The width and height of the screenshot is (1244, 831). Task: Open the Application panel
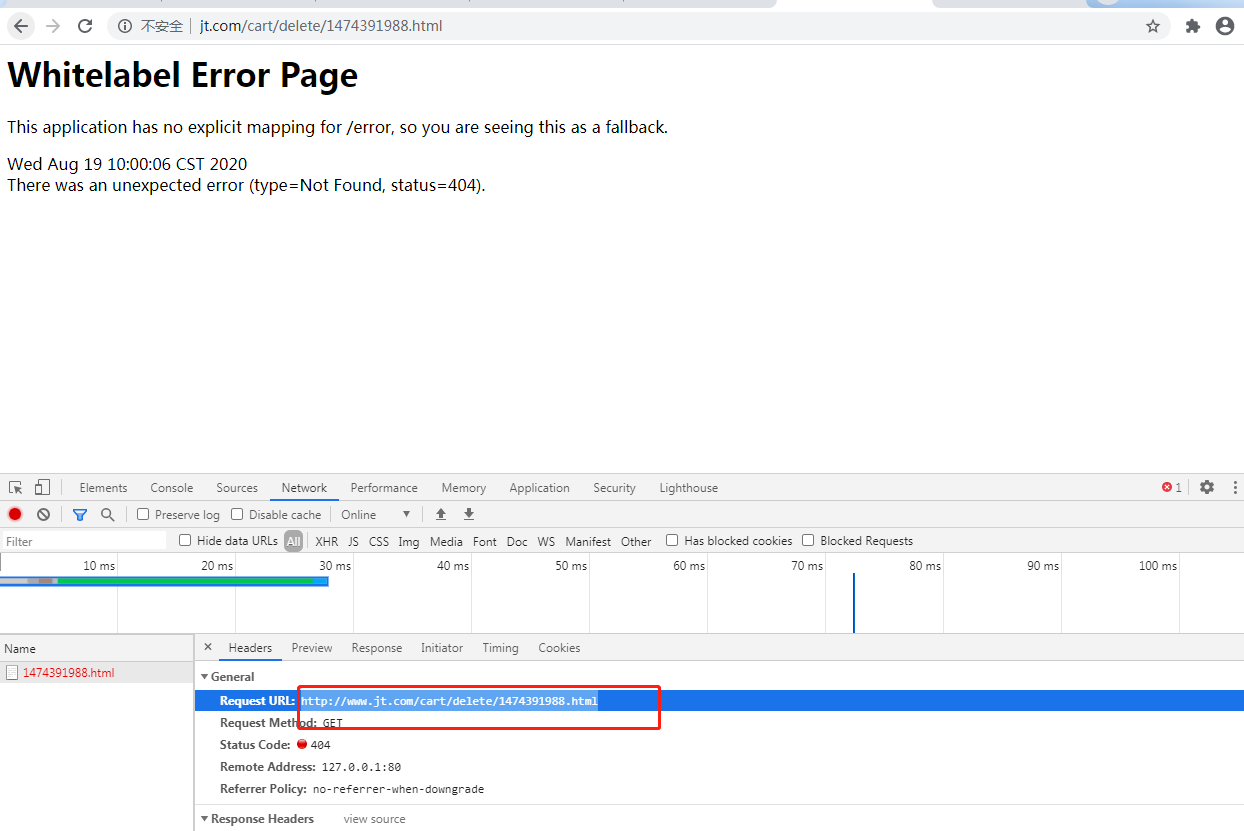pyautogui.click(x=539, y=488)
